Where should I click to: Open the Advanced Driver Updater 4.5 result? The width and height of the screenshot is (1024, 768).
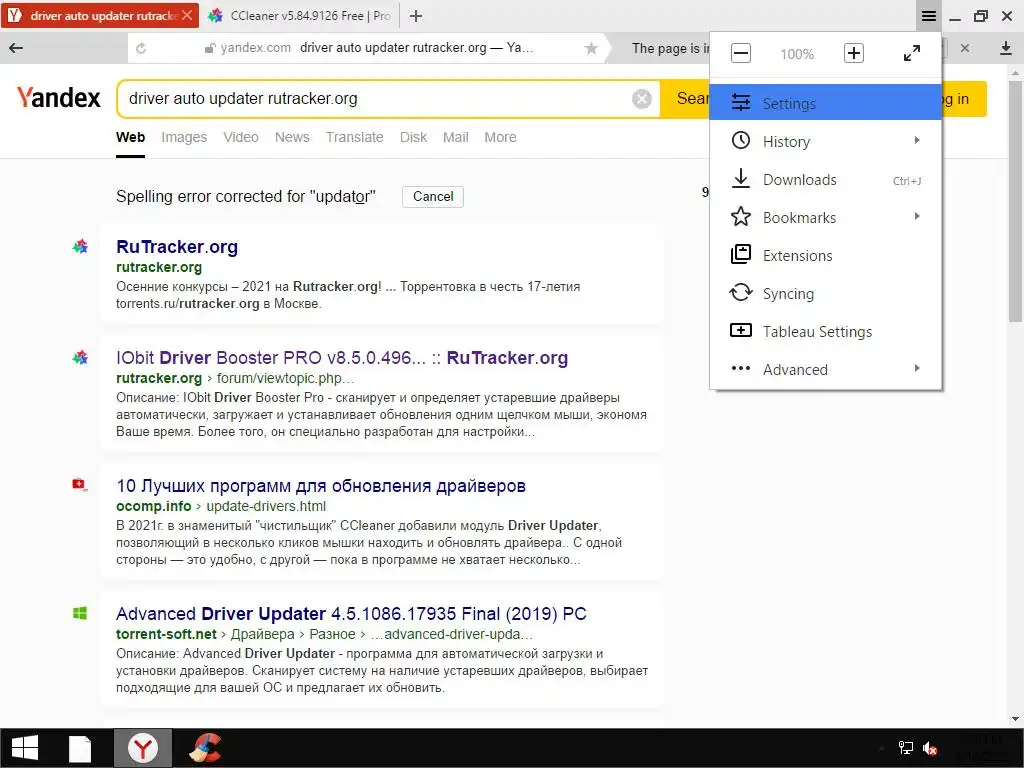351,614
